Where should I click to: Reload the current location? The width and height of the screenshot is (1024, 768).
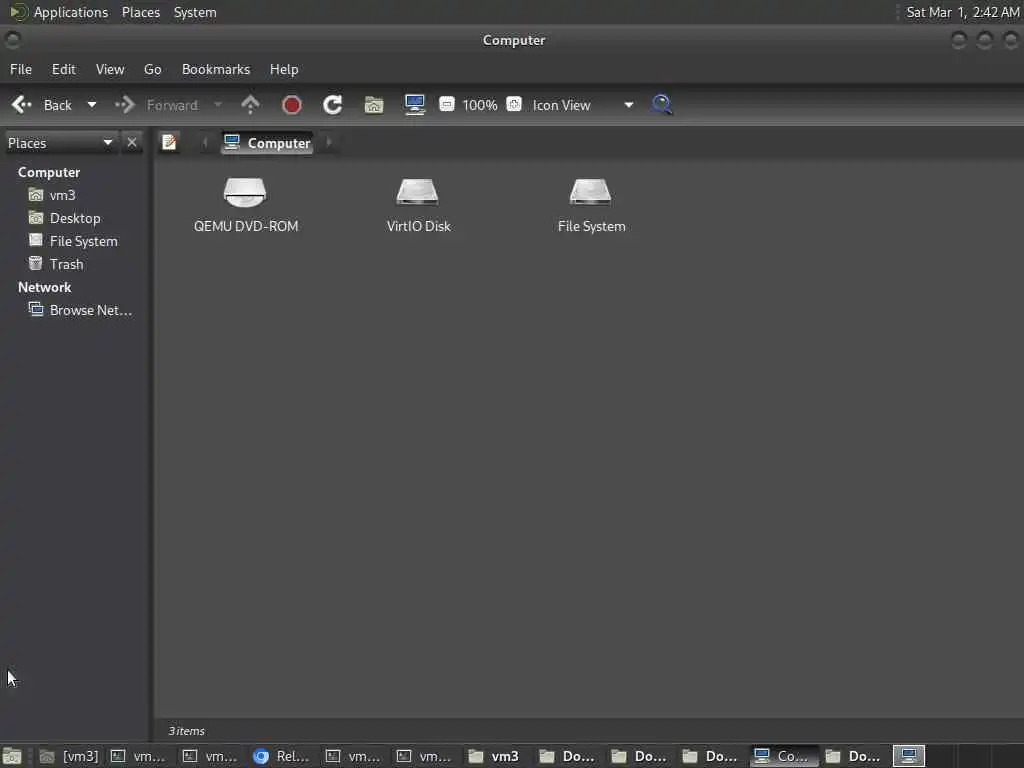pyautogui.click(x=332, y=104)
